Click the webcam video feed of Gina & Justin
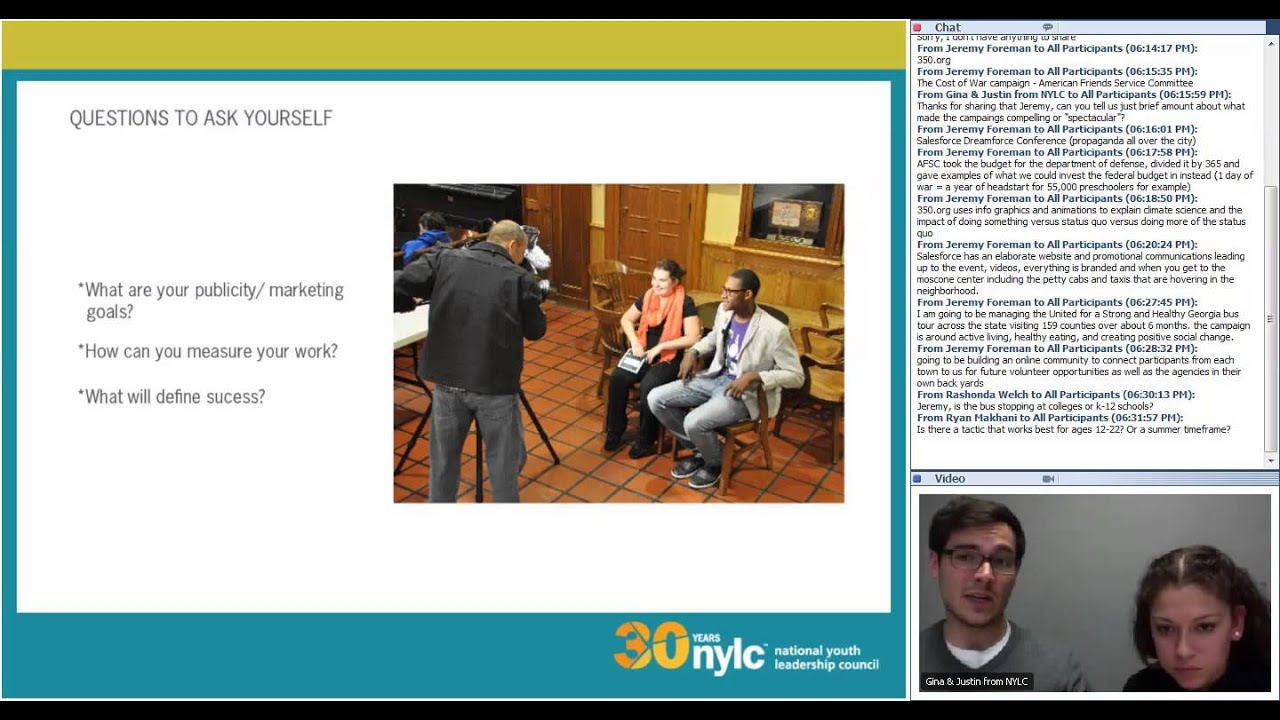The width and height of the screenshot is (1280, 720). pyautogui.click(x=1094, y=592)
